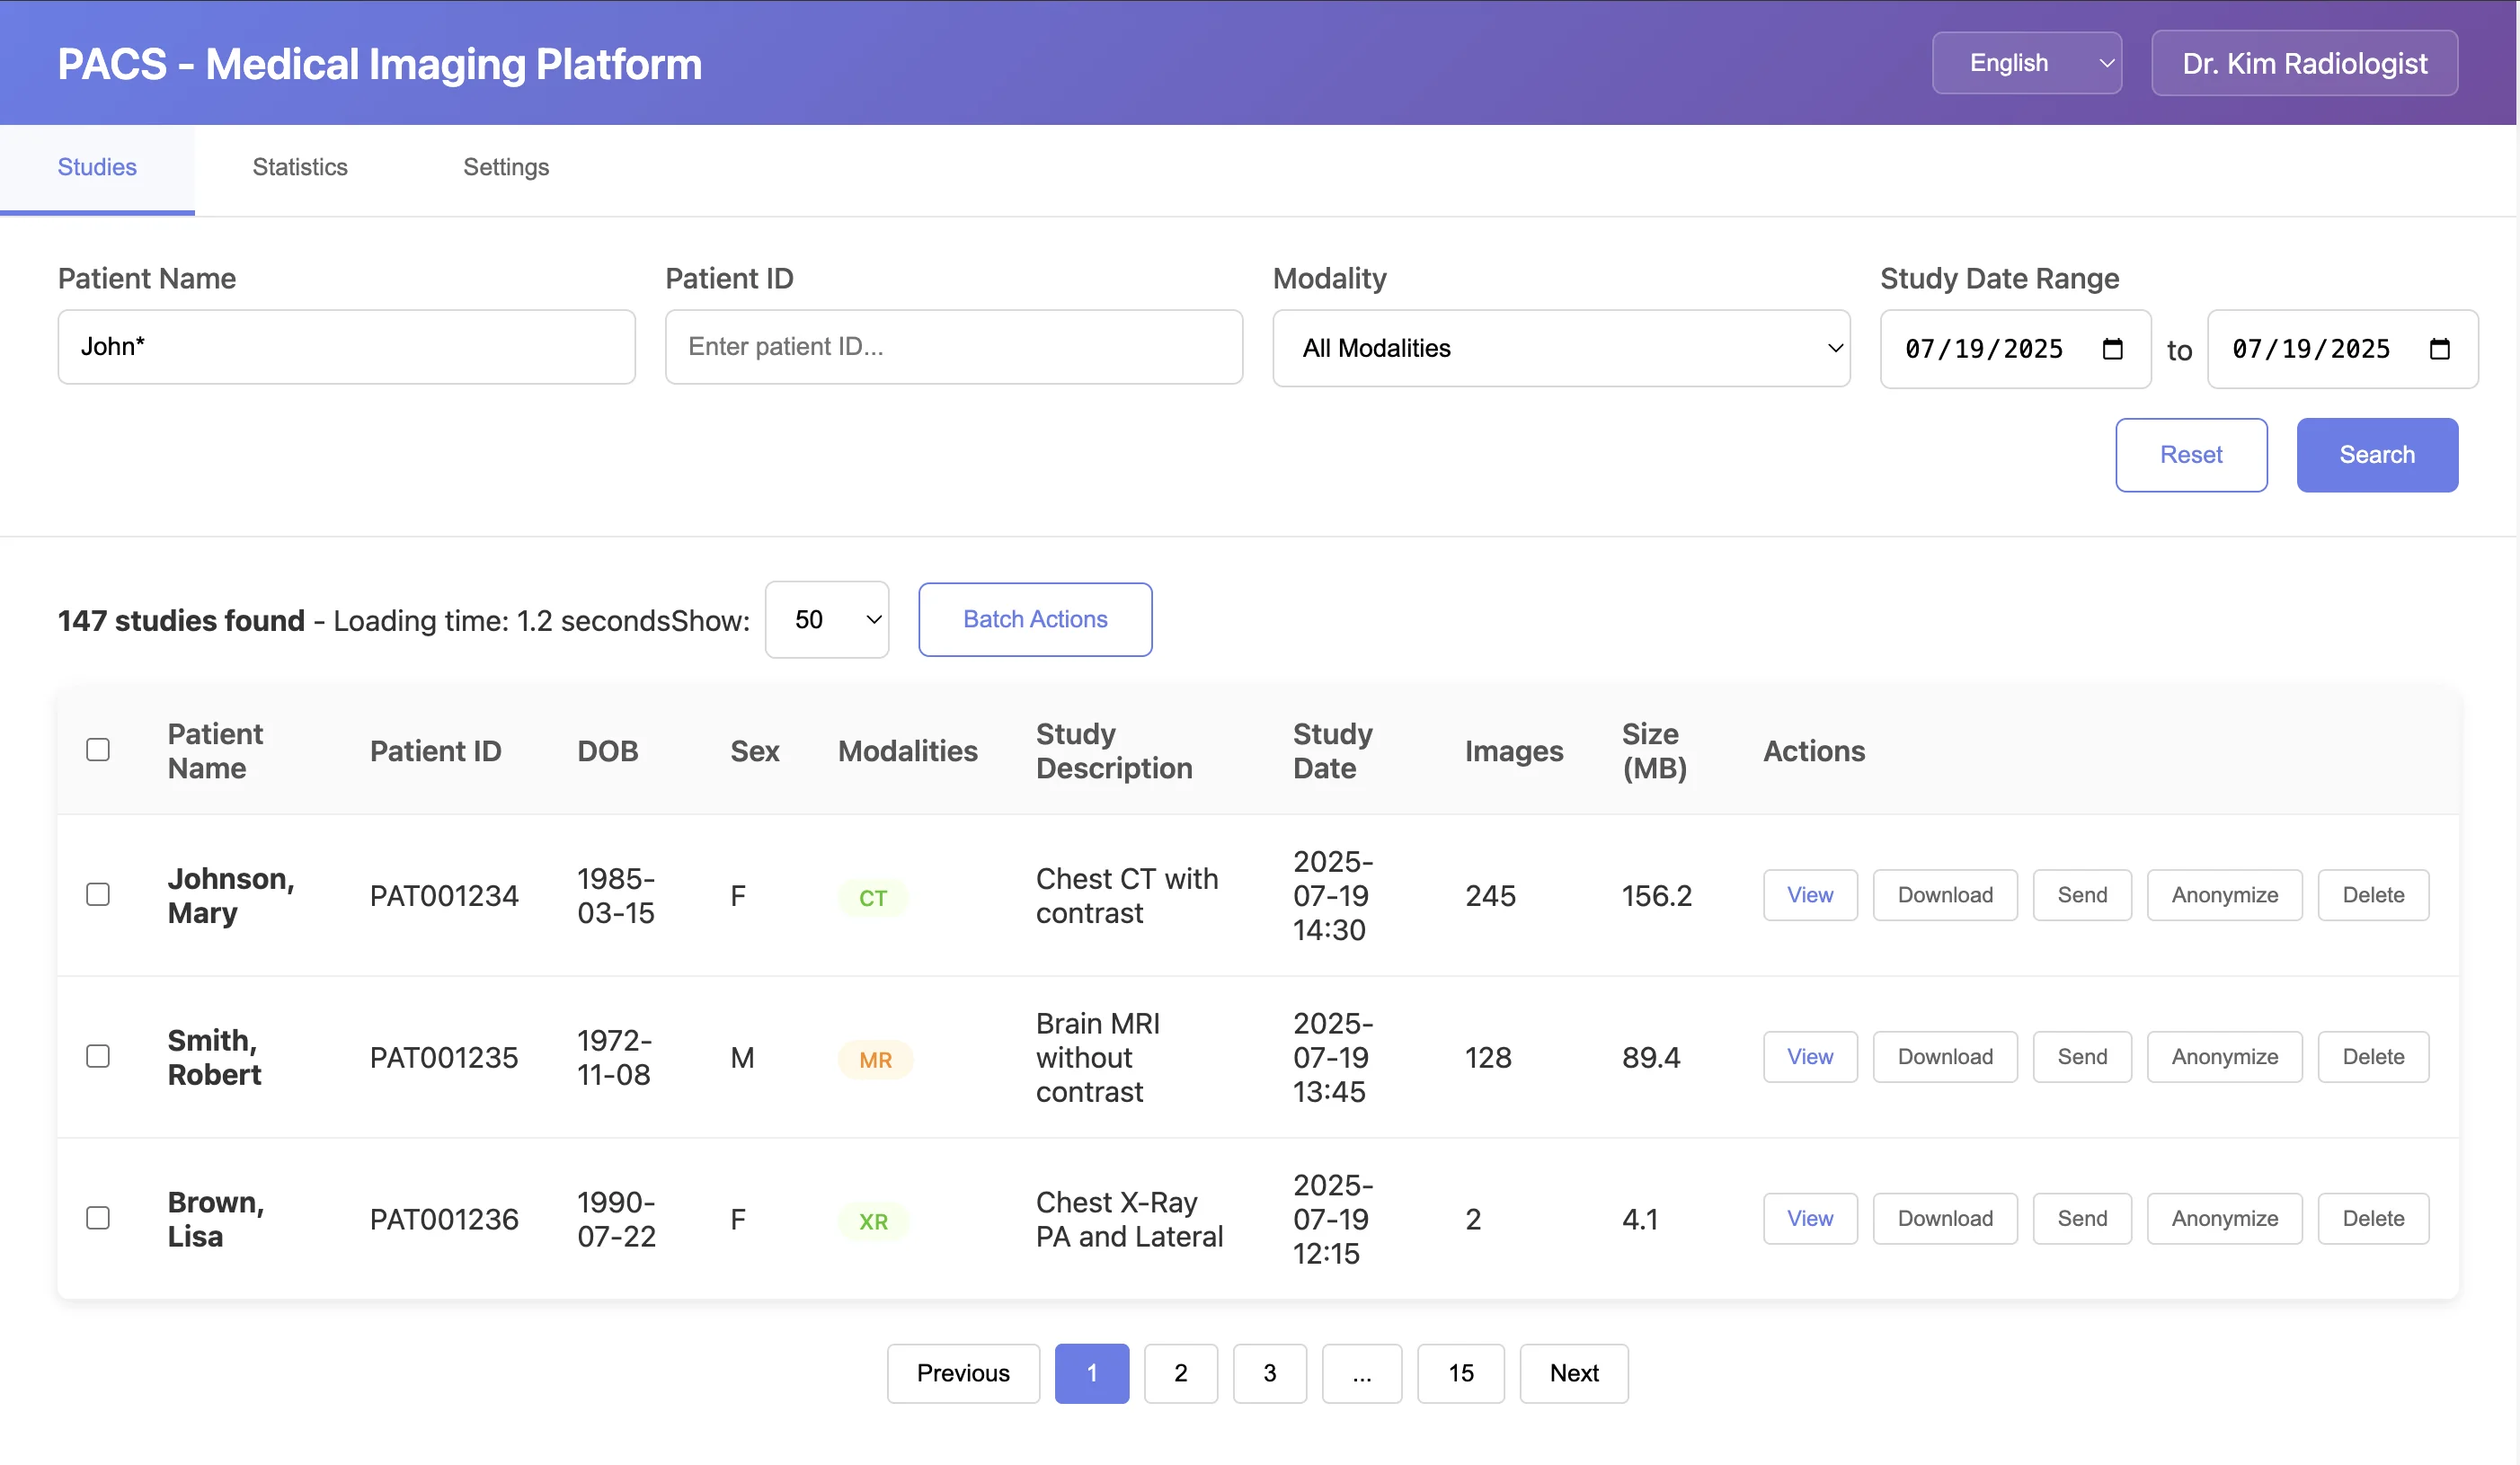This screenshot has width=2520, height=1465.
Task: Open the results-per-page dropdown showing 50
Action: tap(827, 619)
